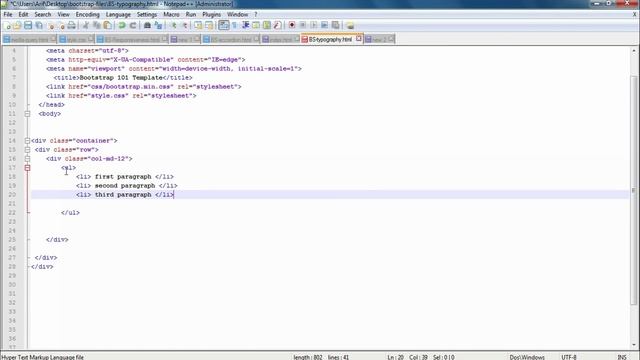The width and height of the screenshot is (640, 360).
Task: Open a file using the Open folder icon
Action: [17, 25]
